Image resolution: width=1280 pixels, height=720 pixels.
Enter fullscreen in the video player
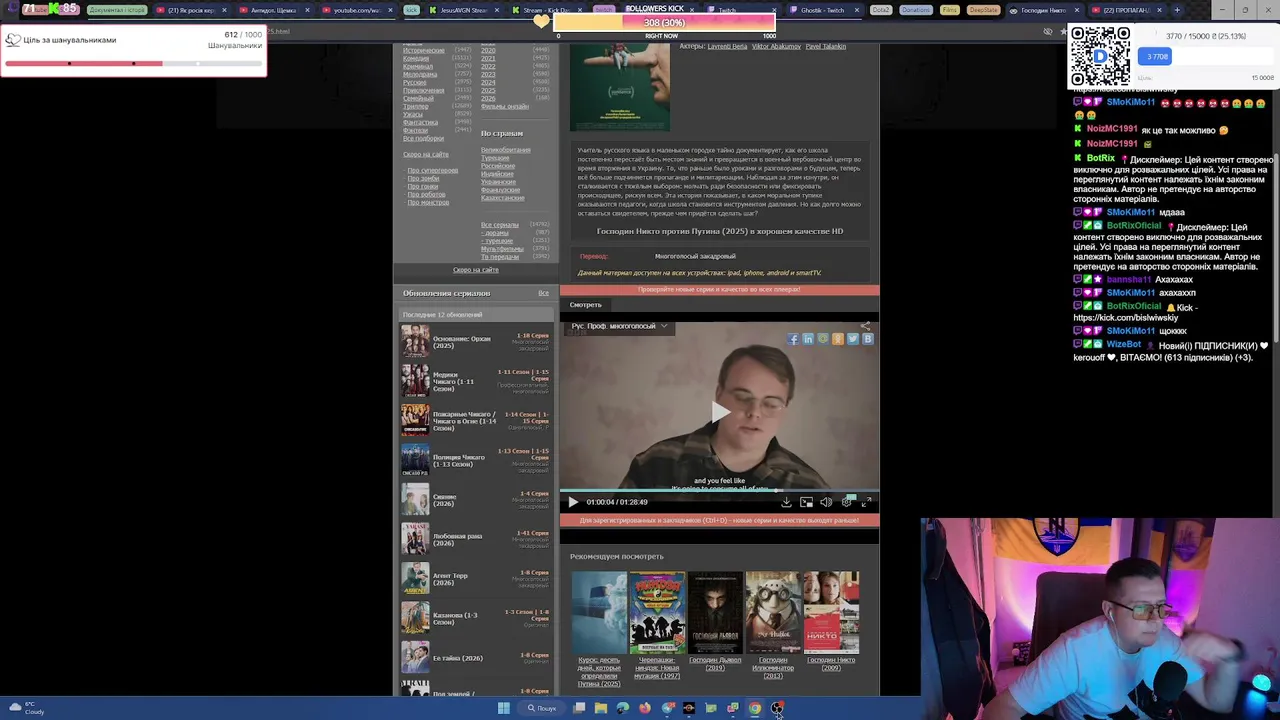coord(867,502)
